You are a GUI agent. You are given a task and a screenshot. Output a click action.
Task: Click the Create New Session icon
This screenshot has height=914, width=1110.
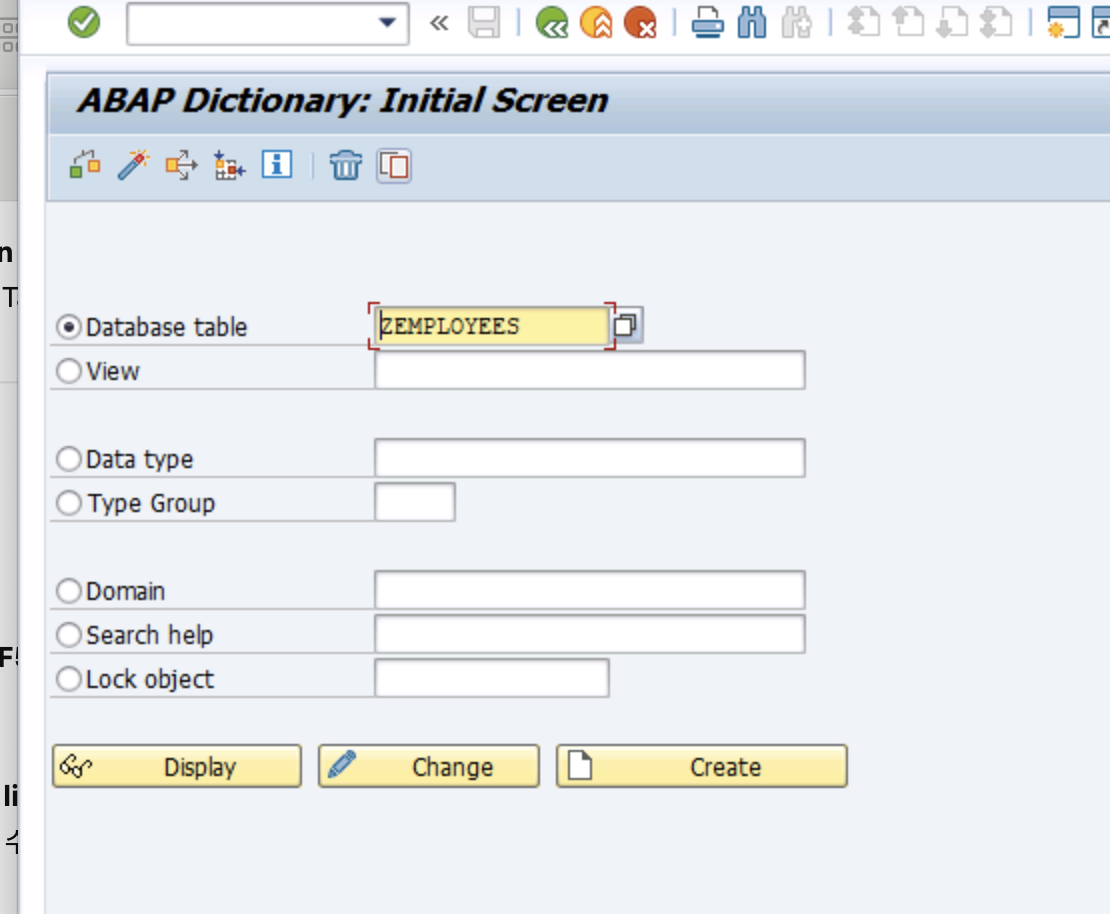click(x=1063, y=23)
